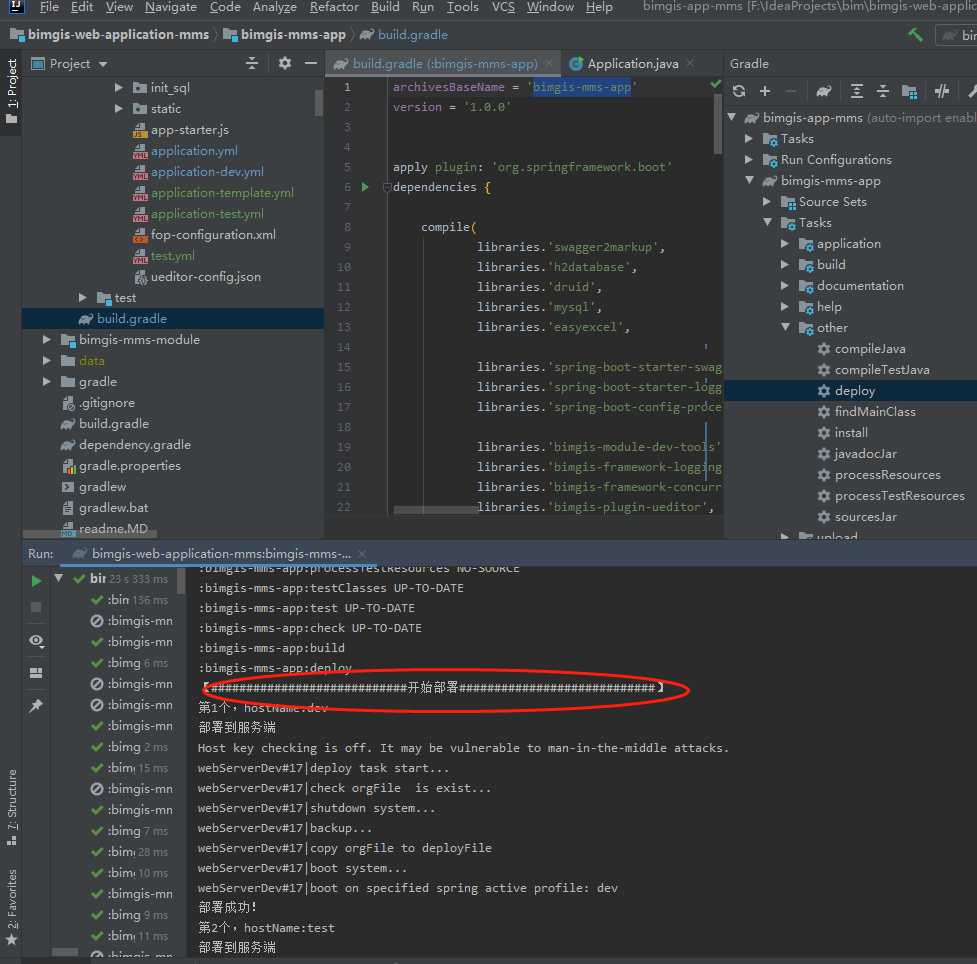Pin the Run tab using the pin icon
Image resolution: width=977 pixels, height=964 pixels.
pos(36,706)
